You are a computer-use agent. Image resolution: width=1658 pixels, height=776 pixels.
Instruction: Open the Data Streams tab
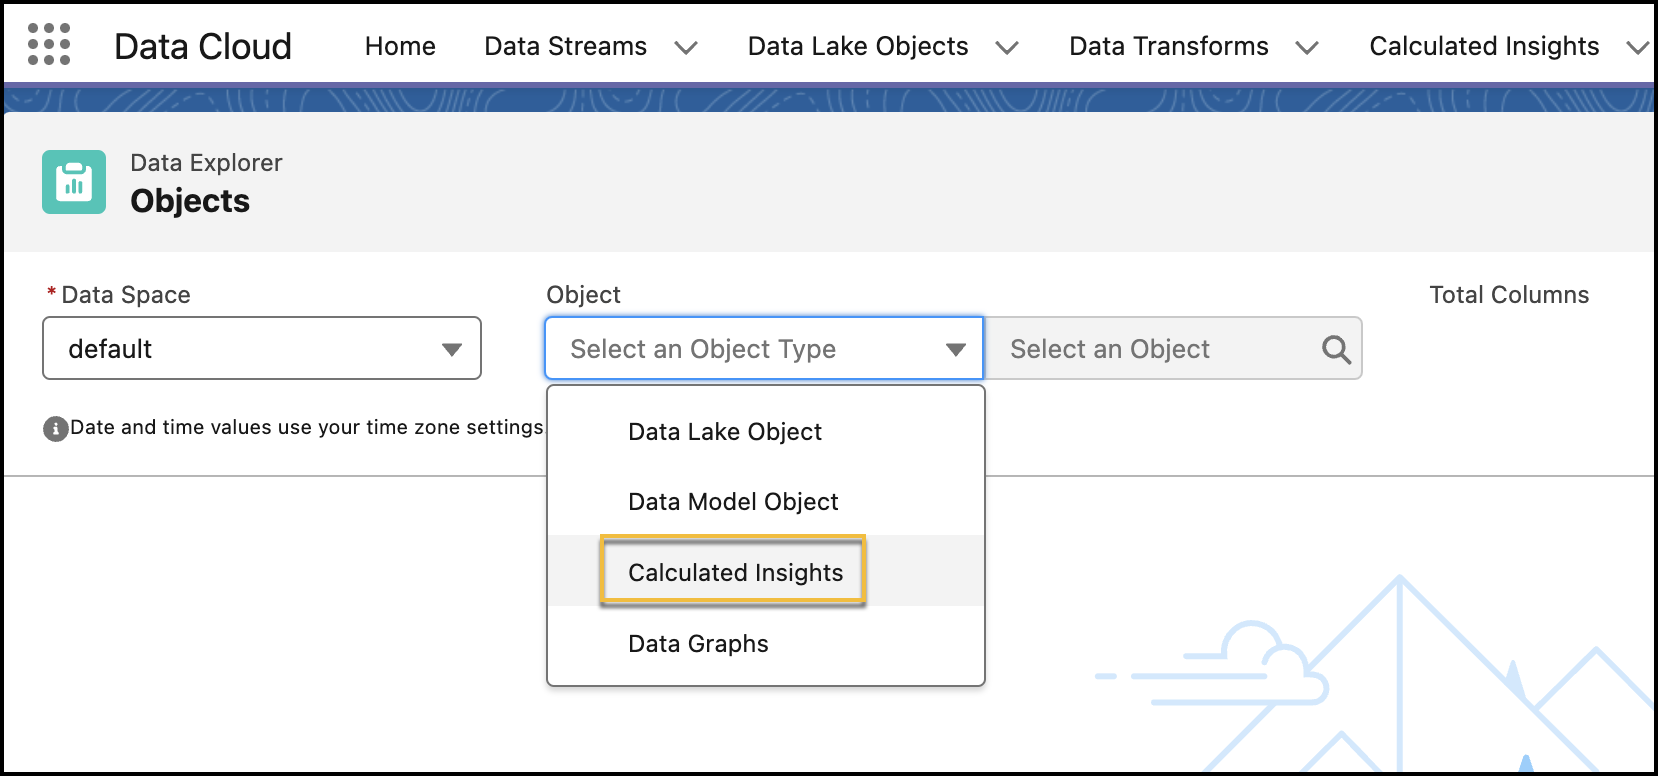pyautogui.click(x=566, y=46)
